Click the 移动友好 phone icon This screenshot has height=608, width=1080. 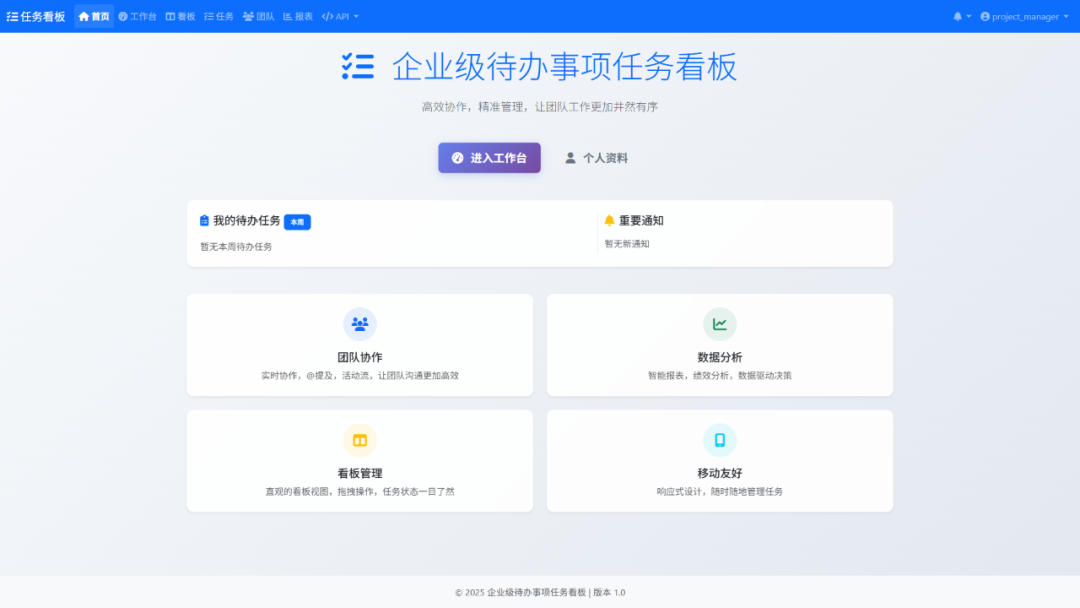coord(719,439)
